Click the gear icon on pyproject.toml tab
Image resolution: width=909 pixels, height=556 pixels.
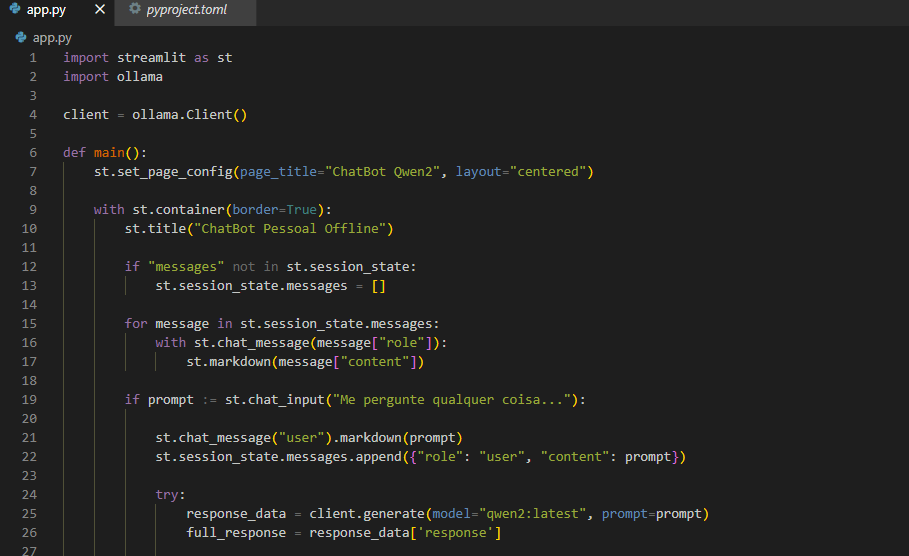(x=135, y=10)
